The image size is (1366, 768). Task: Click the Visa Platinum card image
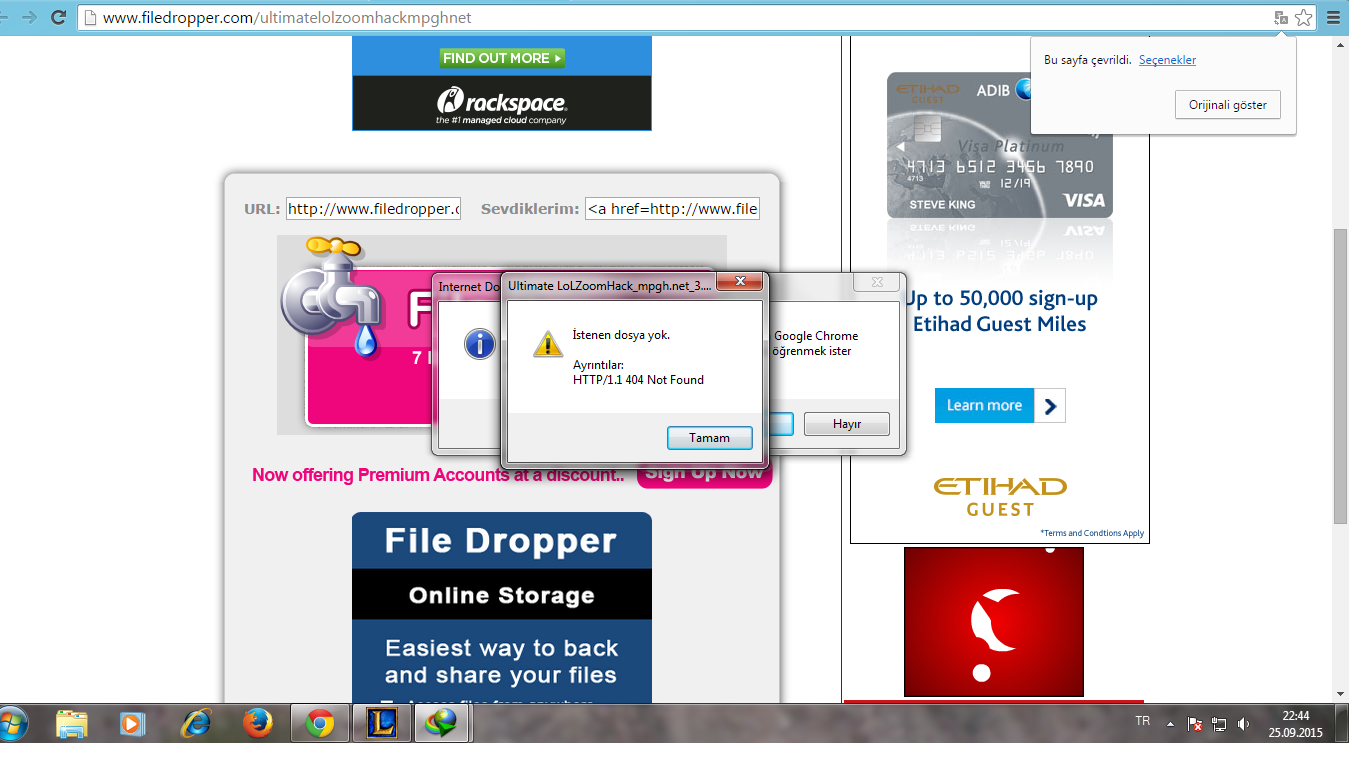tap(1000, 145)
